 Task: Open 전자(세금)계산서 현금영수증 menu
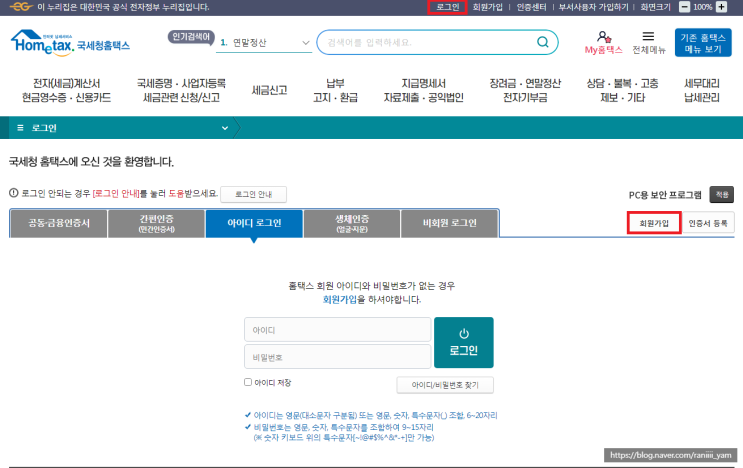(x=66, y=90)
